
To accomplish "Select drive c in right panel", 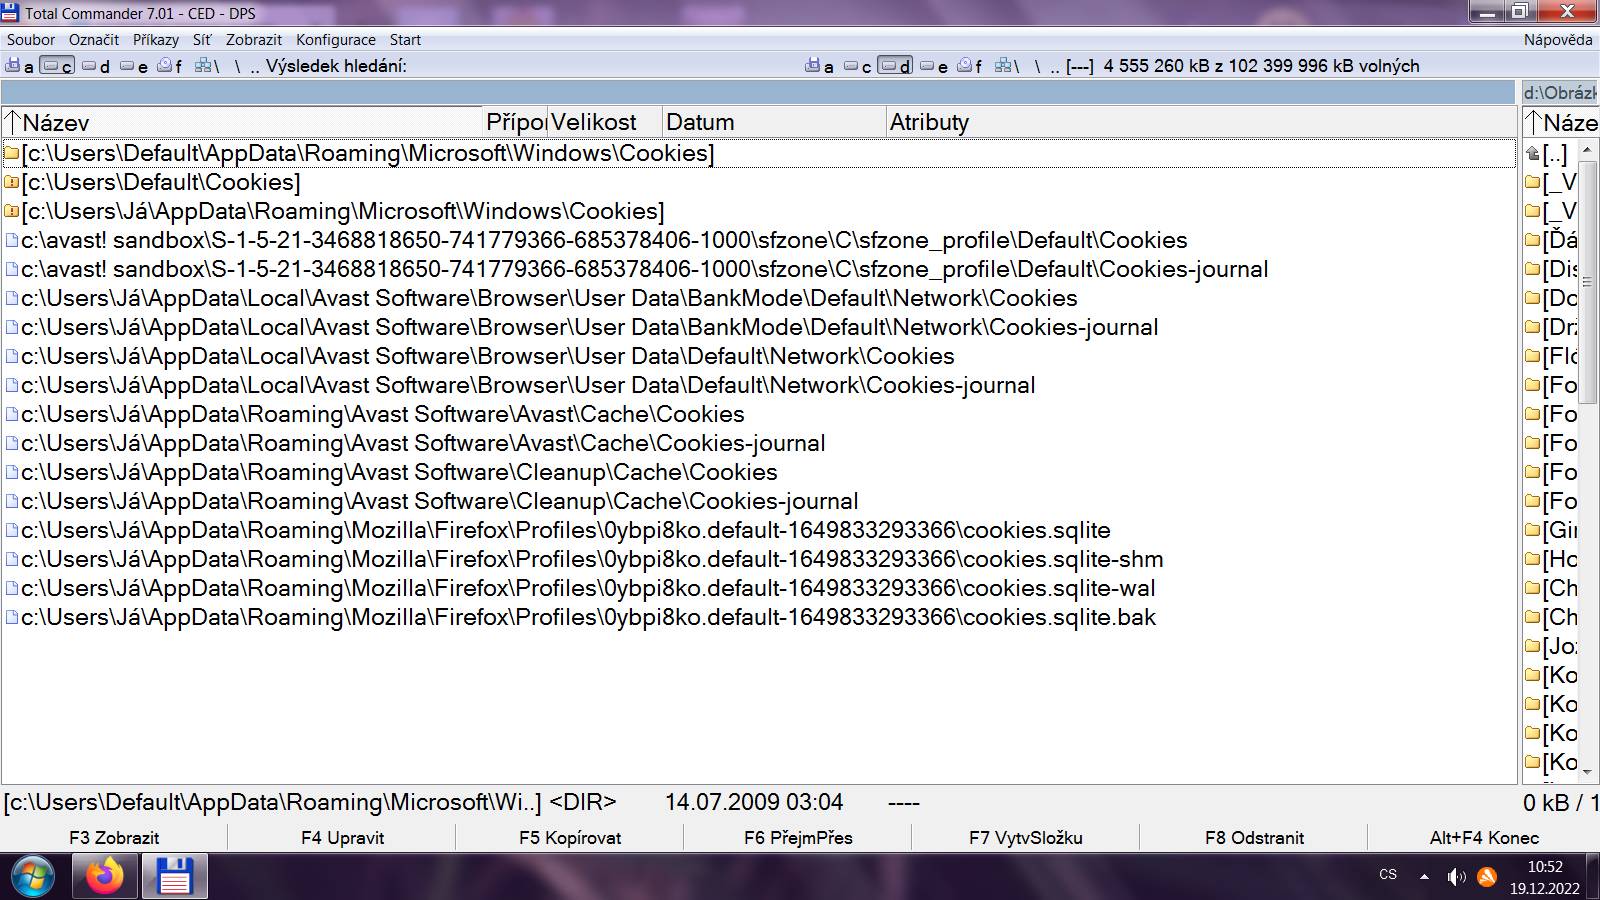I will (858, 66).
